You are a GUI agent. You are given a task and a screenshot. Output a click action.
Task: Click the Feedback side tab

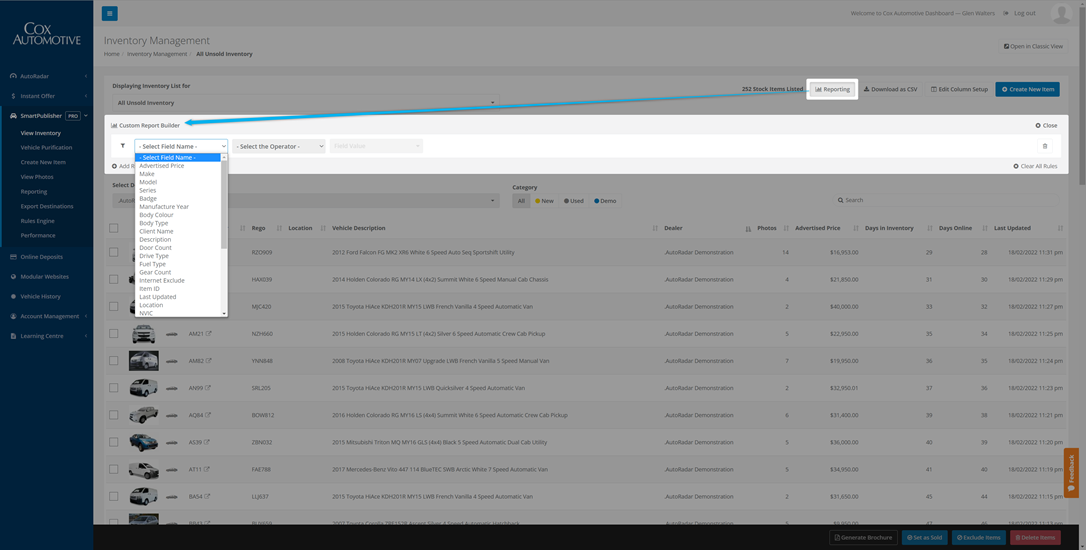(1071, 472)
